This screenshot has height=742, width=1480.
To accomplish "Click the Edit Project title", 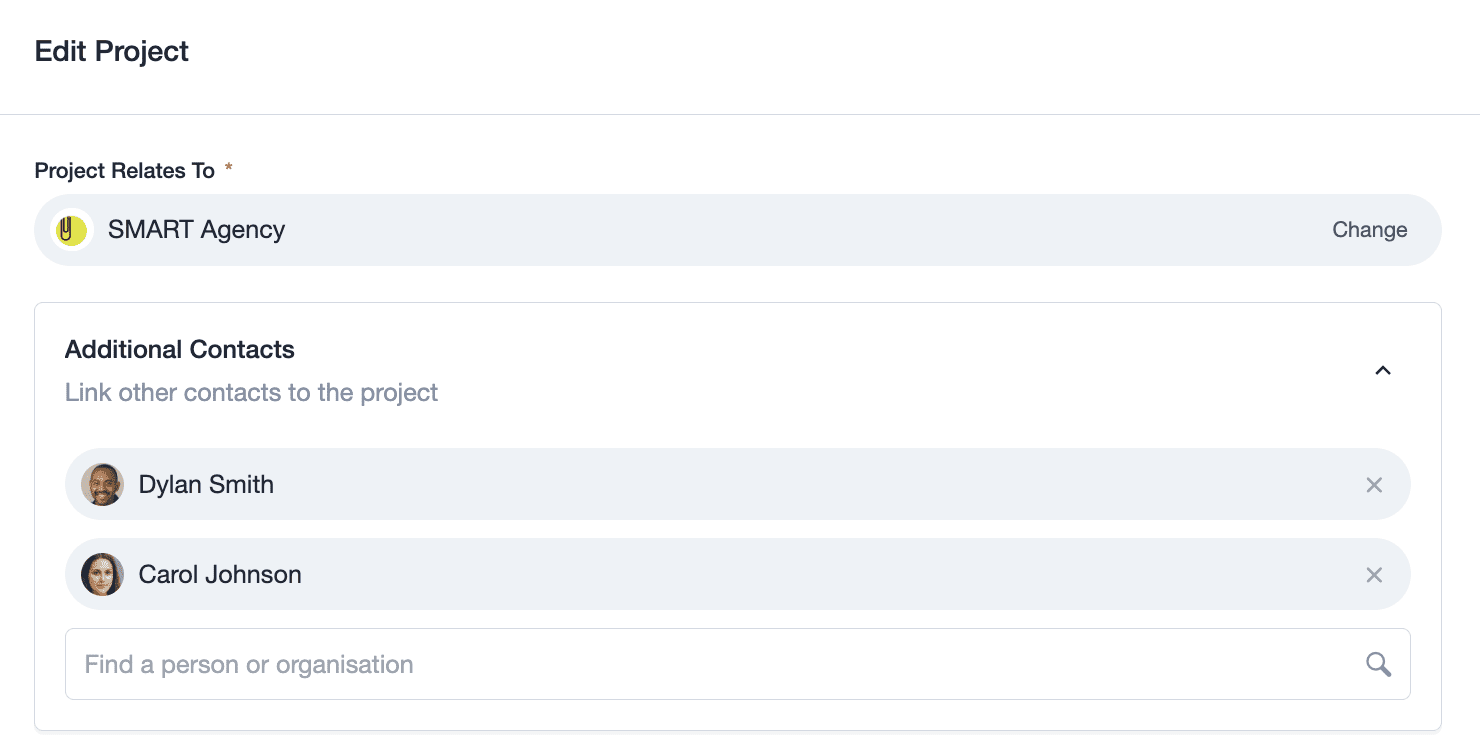I will [112, 51].
